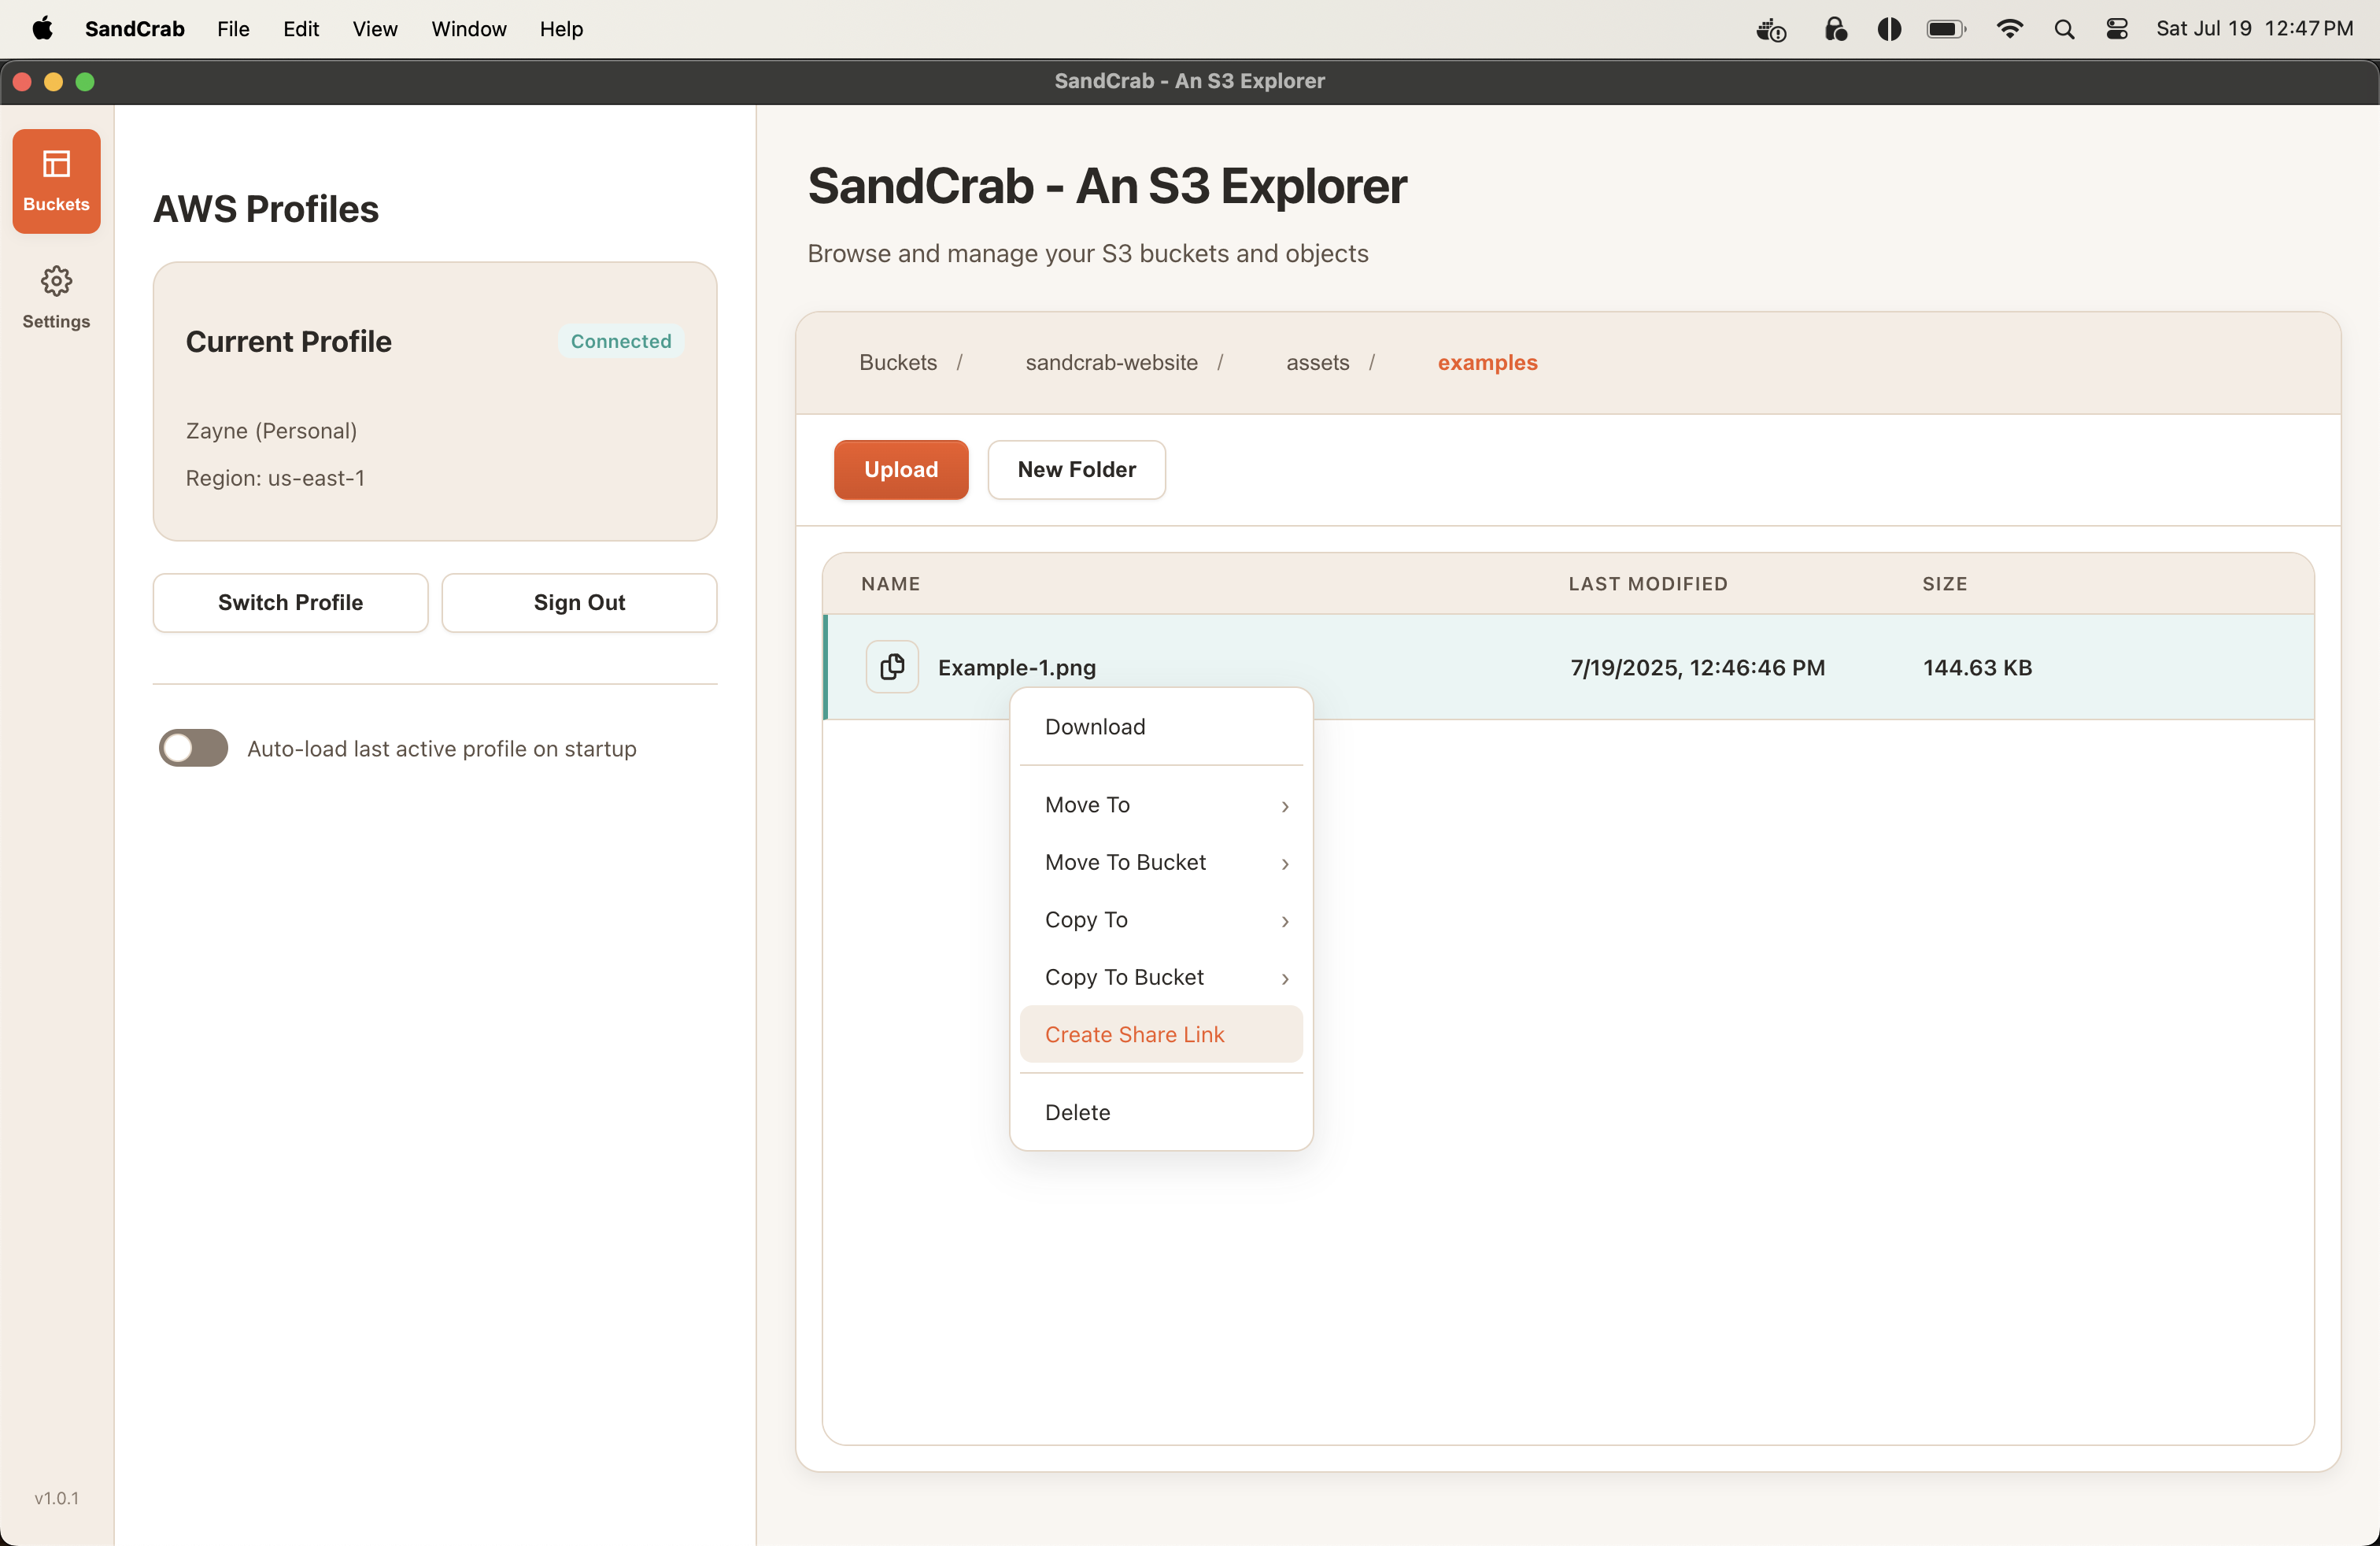This screenshot has height=1546, width=2380.
Task: Expand the Move To submenu
Action: coord(1161,805)
